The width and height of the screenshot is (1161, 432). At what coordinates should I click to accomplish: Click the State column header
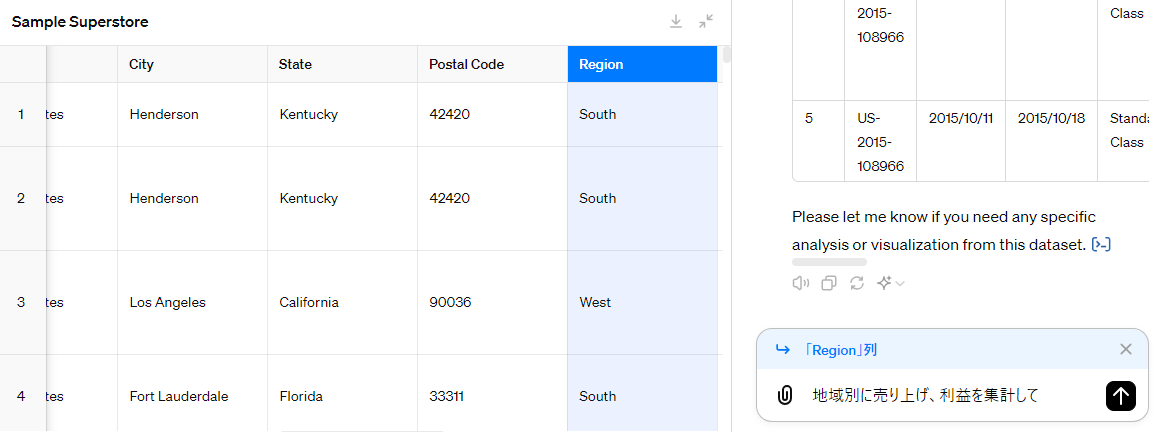(x=342, y=64)
